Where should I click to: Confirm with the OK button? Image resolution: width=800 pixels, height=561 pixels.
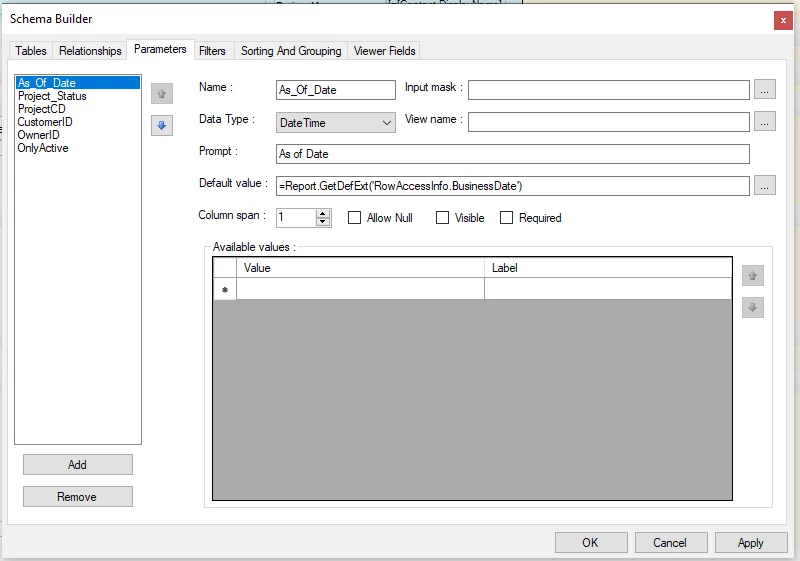(x=591, y=543)
